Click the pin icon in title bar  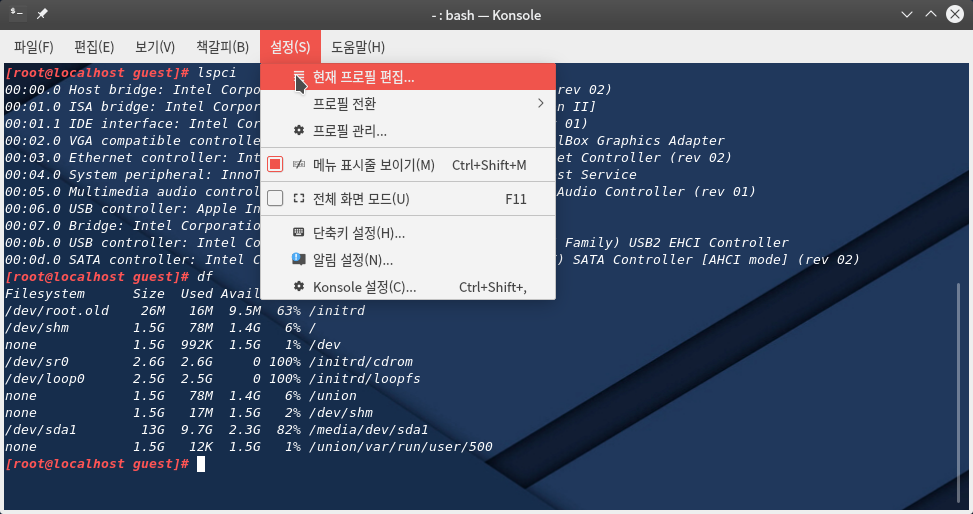pos(42,14)
